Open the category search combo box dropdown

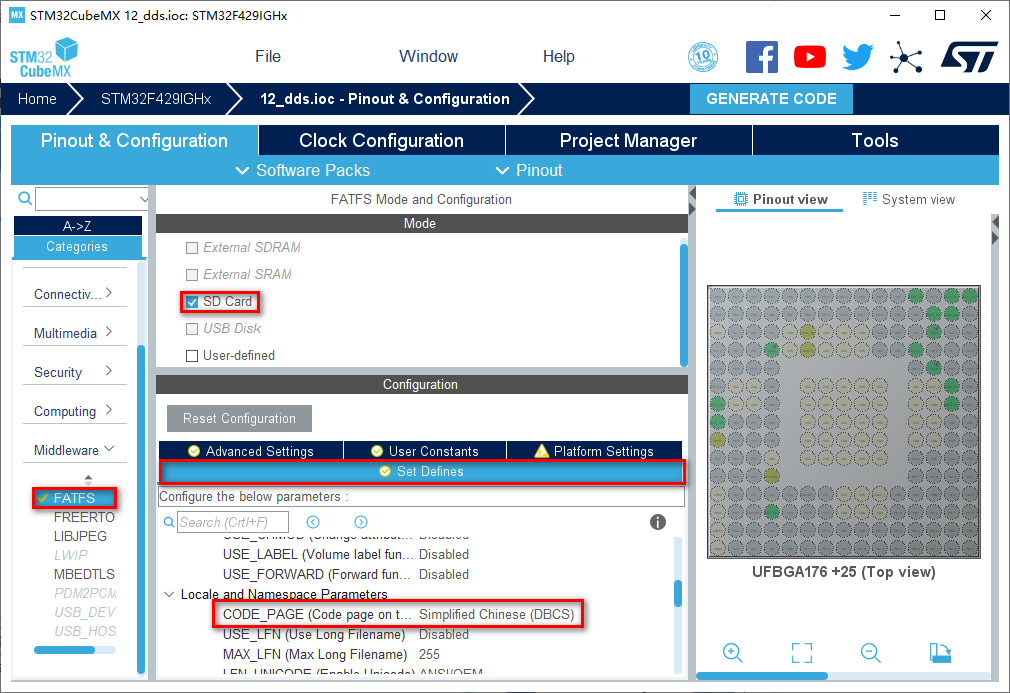pyautogui.click(x=143, y=199)
